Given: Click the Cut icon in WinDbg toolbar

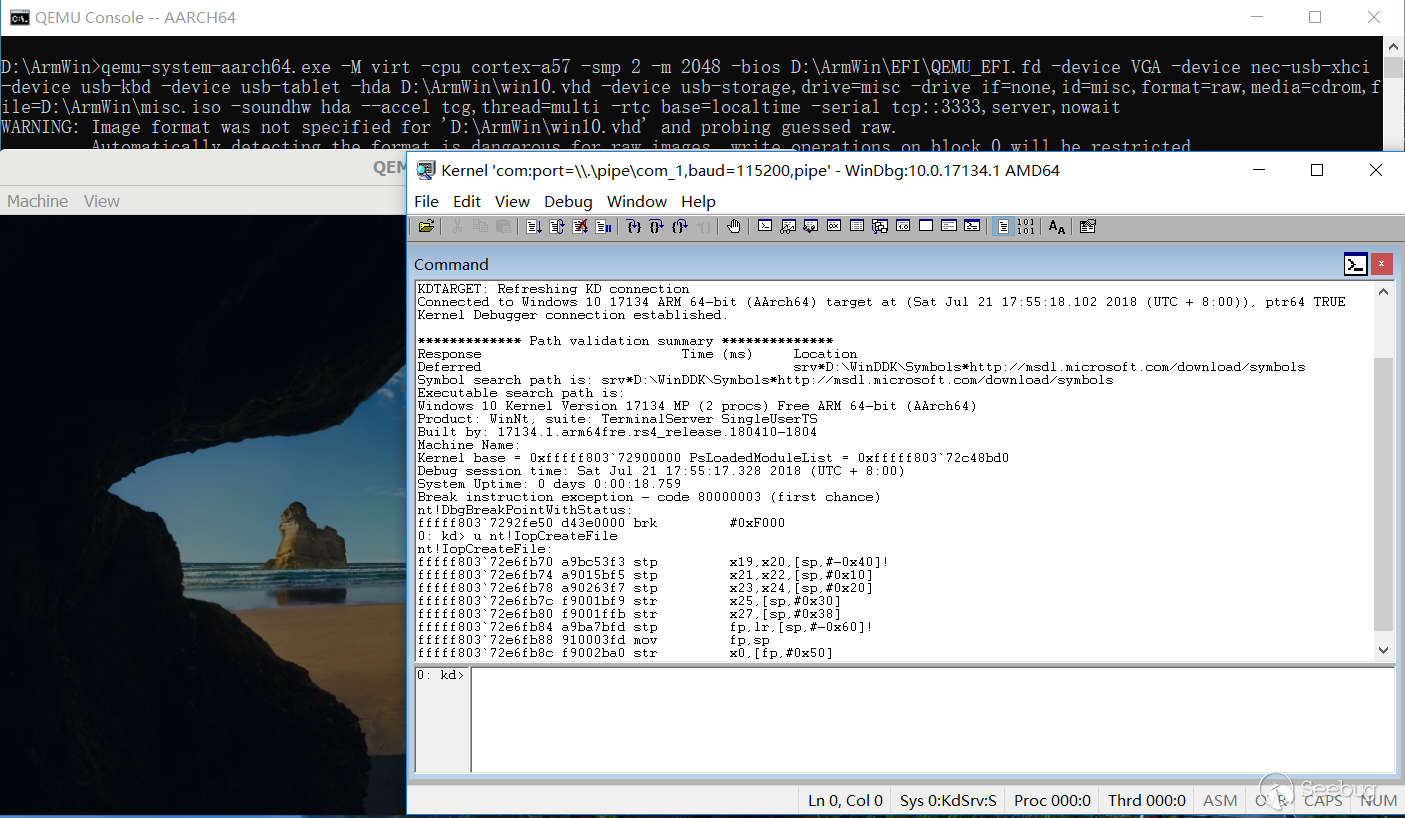Looking at the screenshot, I should click(x=456, y=227).
